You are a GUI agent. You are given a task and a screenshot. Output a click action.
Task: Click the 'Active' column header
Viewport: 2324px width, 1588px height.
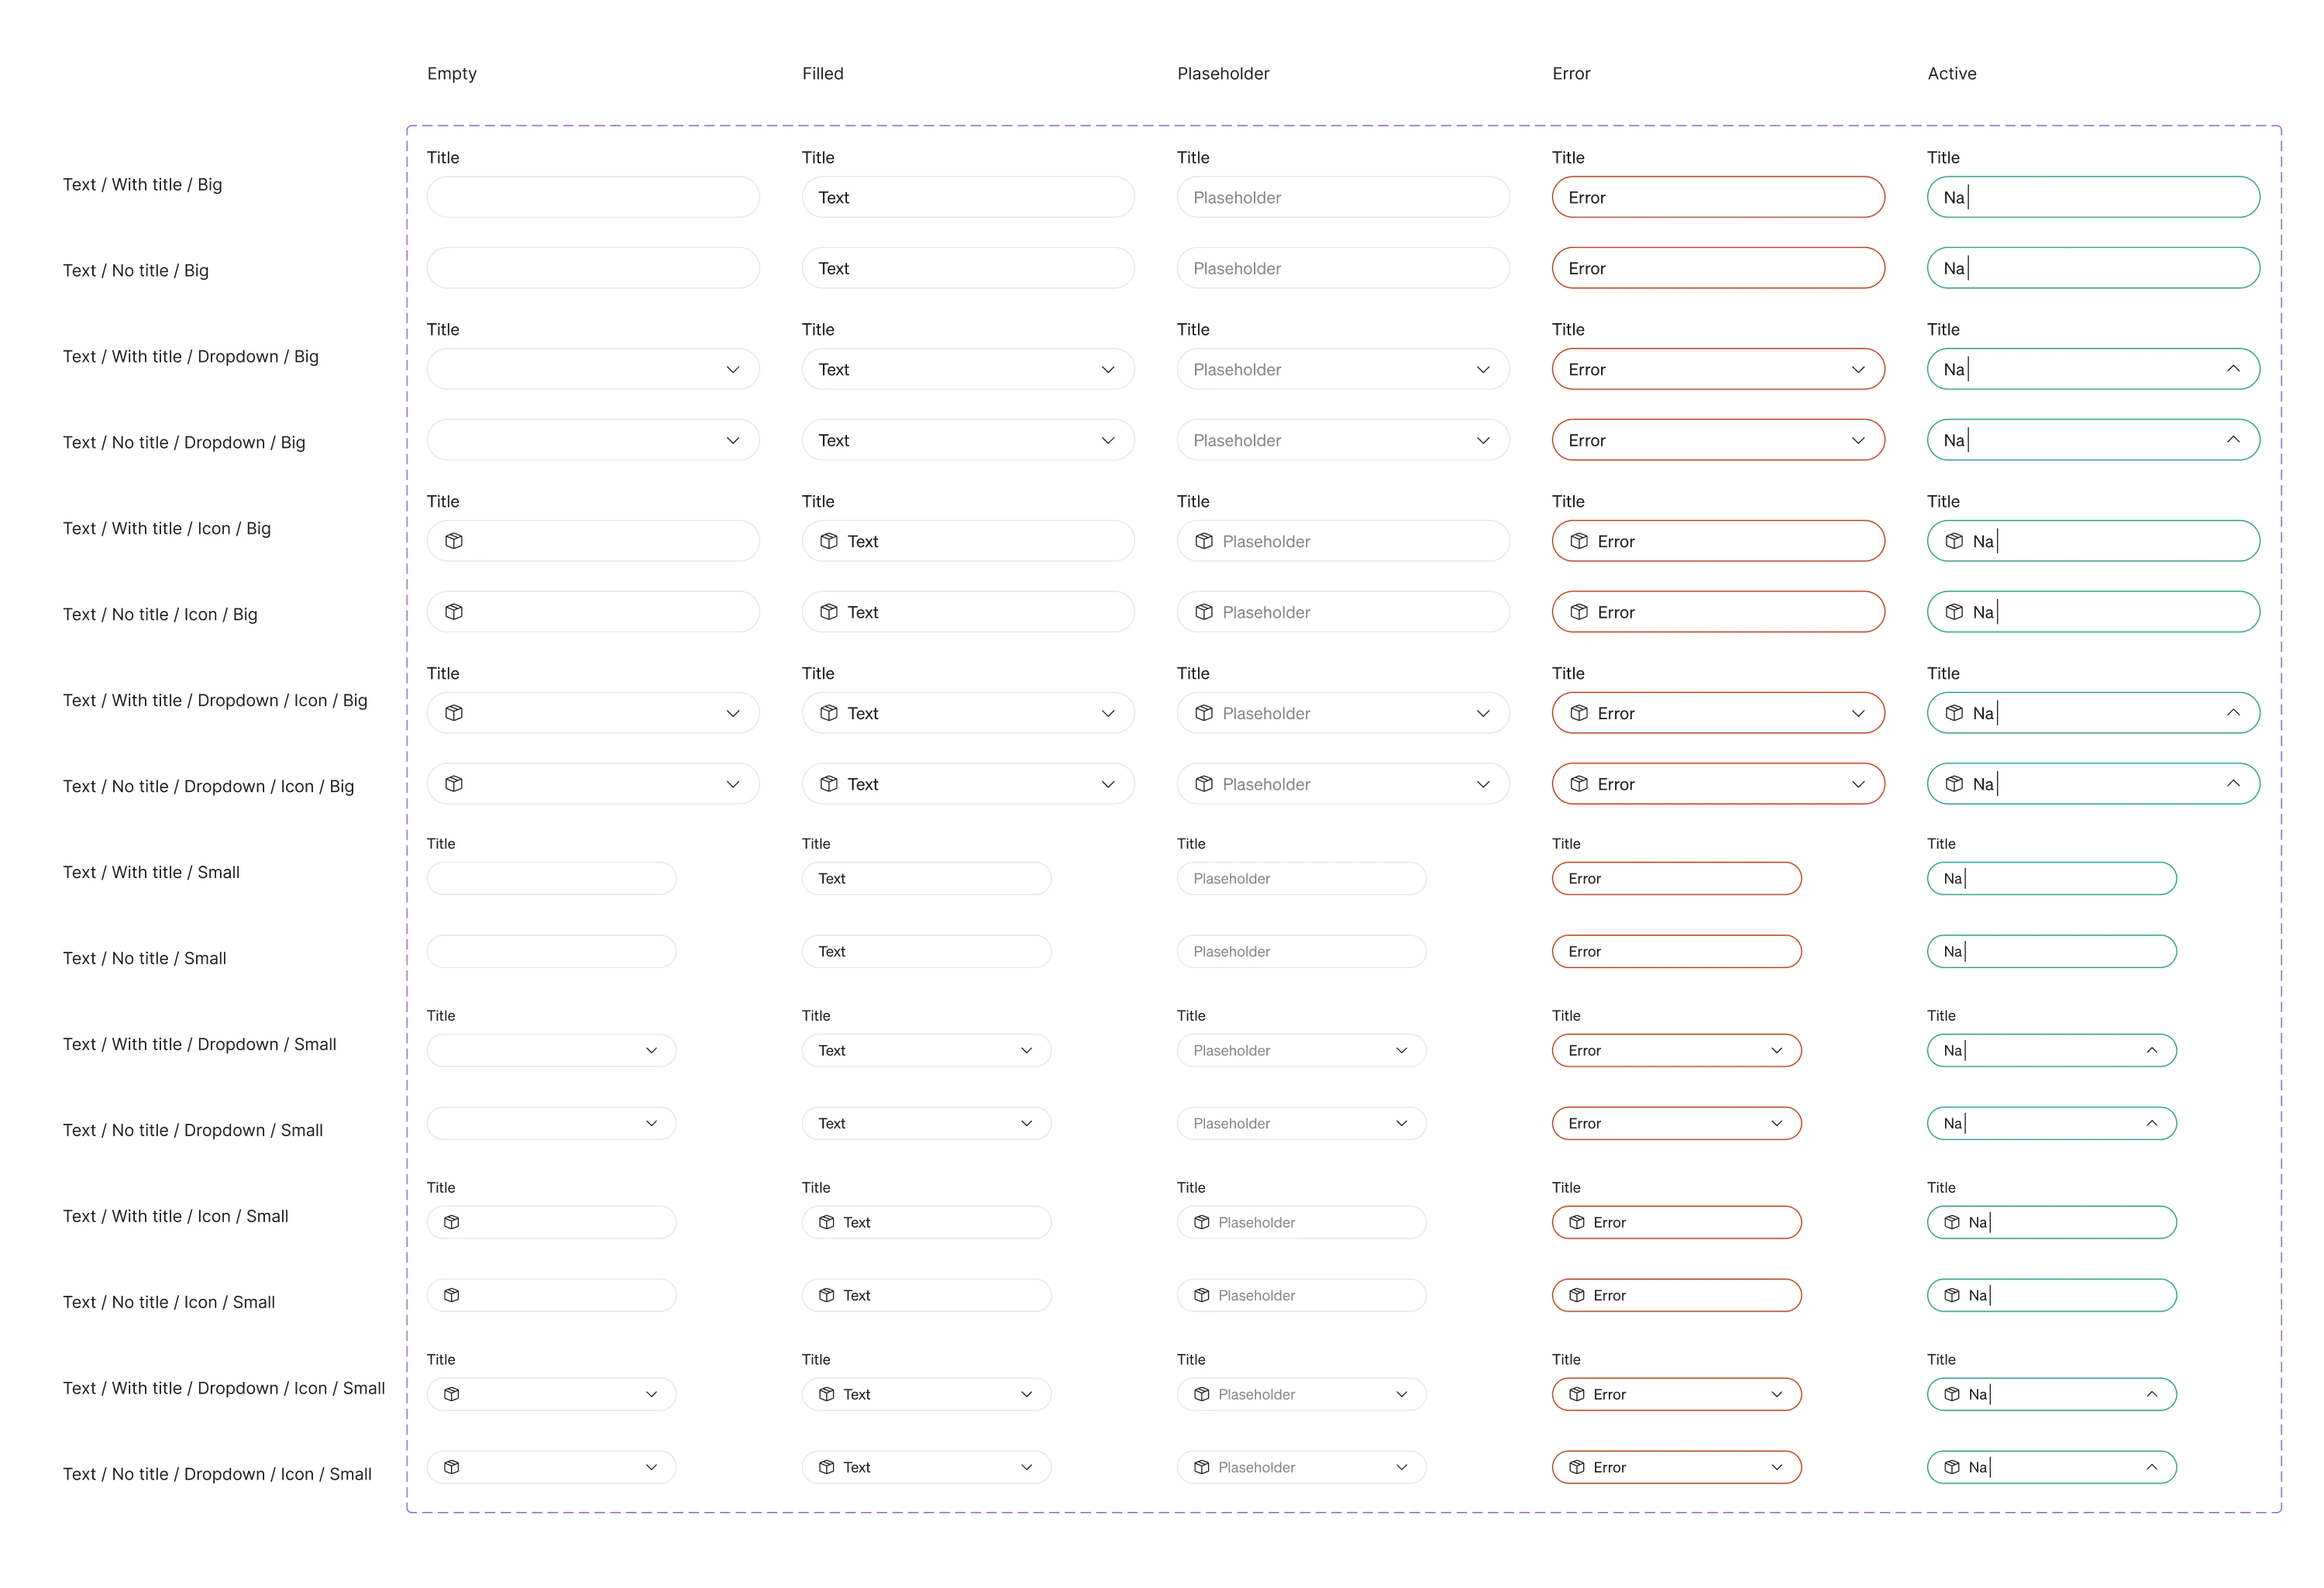1951,73
